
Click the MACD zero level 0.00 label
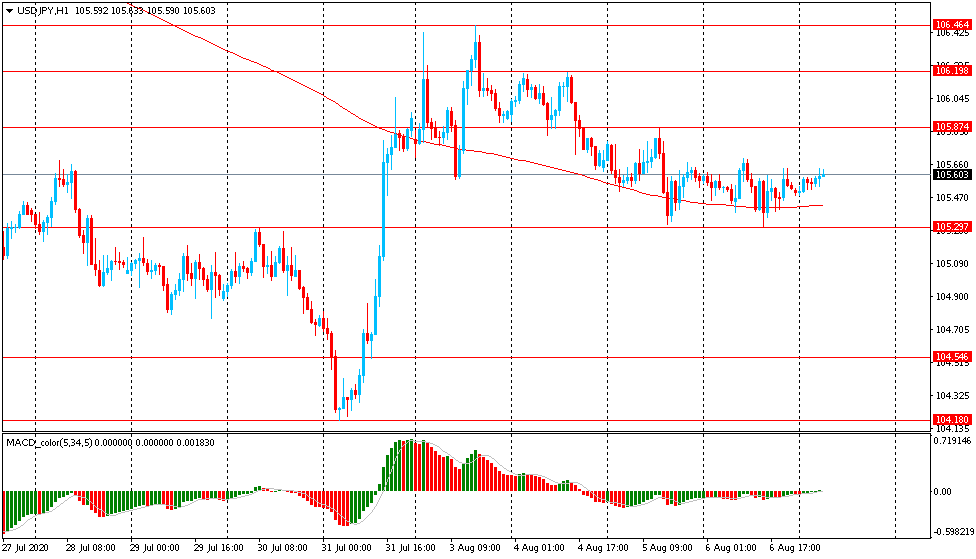pyautogui.click(x=942, y=492)
